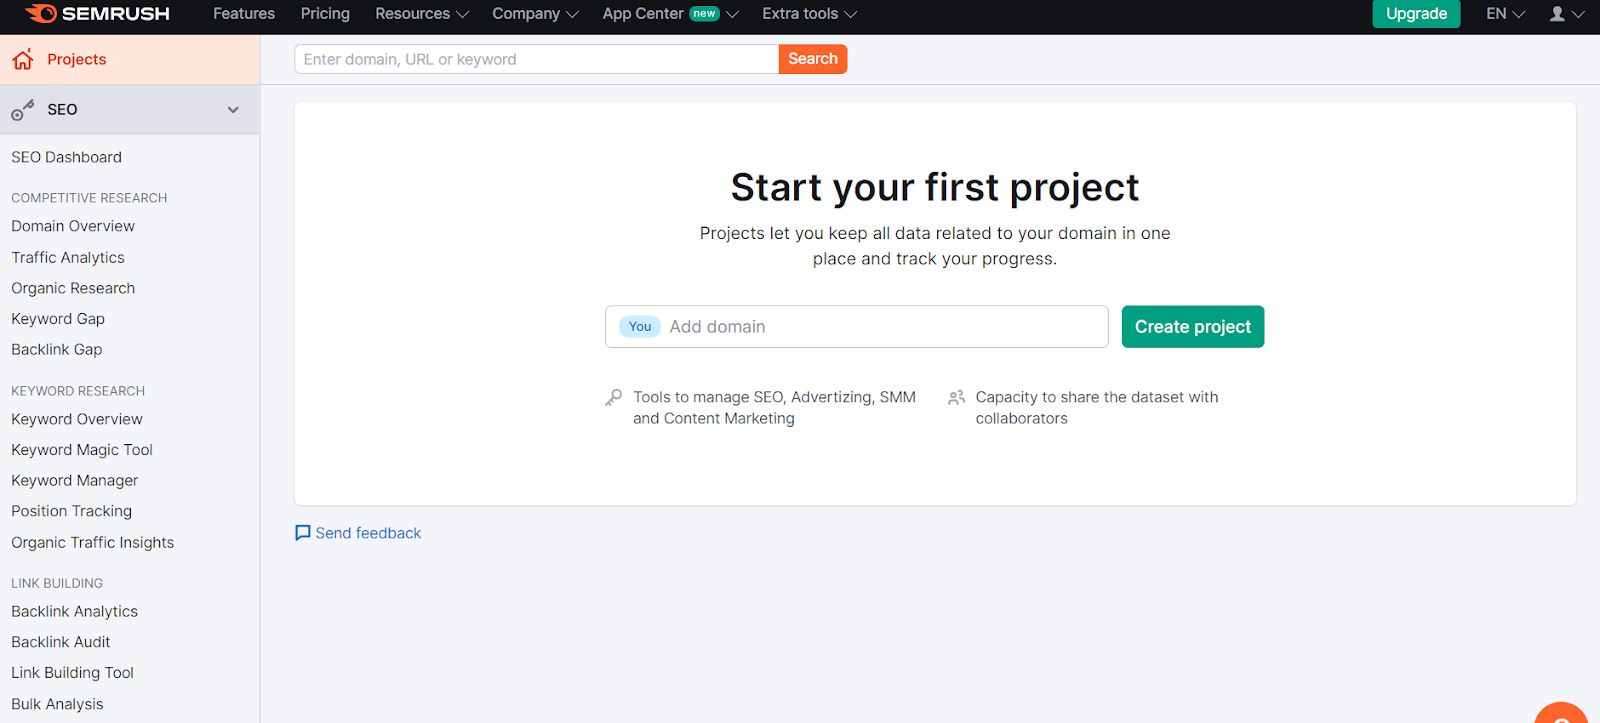Open the Company dropdown
Image resolution: width=1600 pixels, height=723 pixels.
click(535, 14)
